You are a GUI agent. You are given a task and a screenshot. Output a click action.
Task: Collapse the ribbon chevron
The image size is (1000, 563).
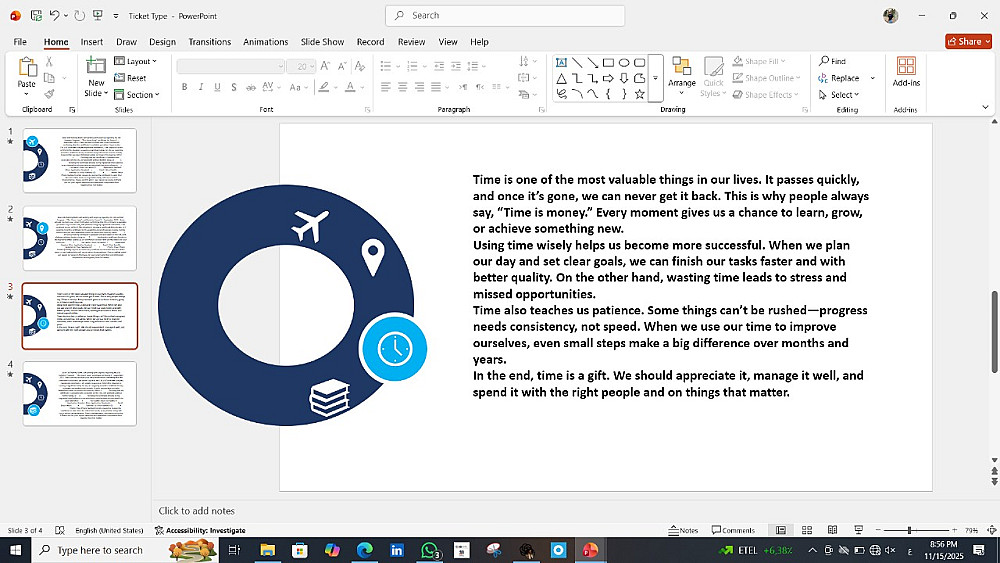pos(985,107)
